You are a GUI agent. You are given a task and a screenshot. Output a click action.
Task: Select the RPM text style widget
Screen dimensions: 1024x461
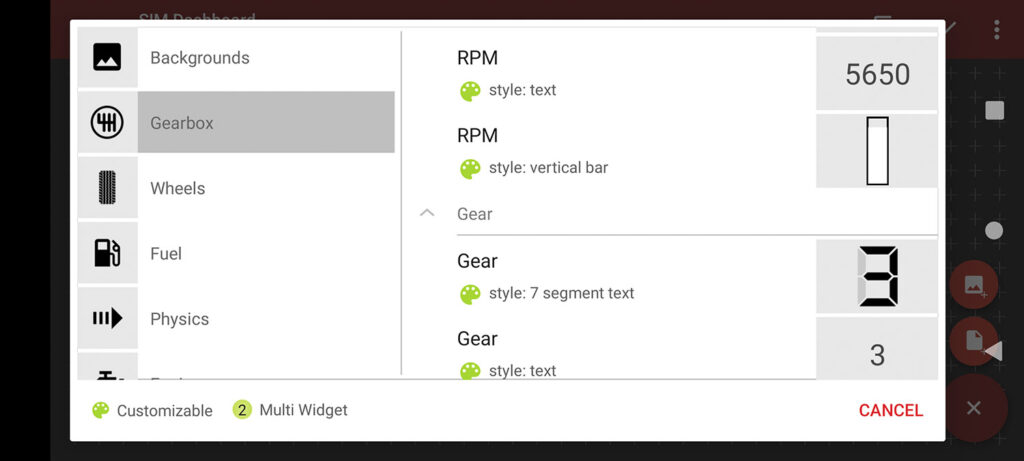pyautogui.click(x=600, y=73)
